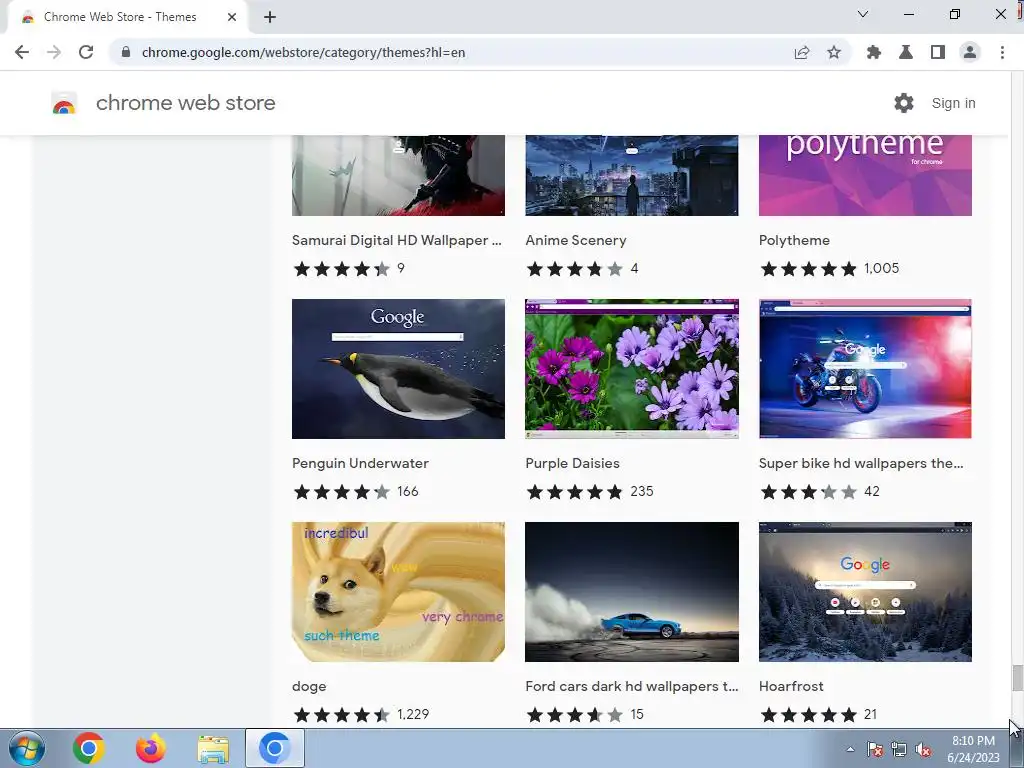Open Action Center flag tray icon
The image size is (1024, 768).
point(875,749)
